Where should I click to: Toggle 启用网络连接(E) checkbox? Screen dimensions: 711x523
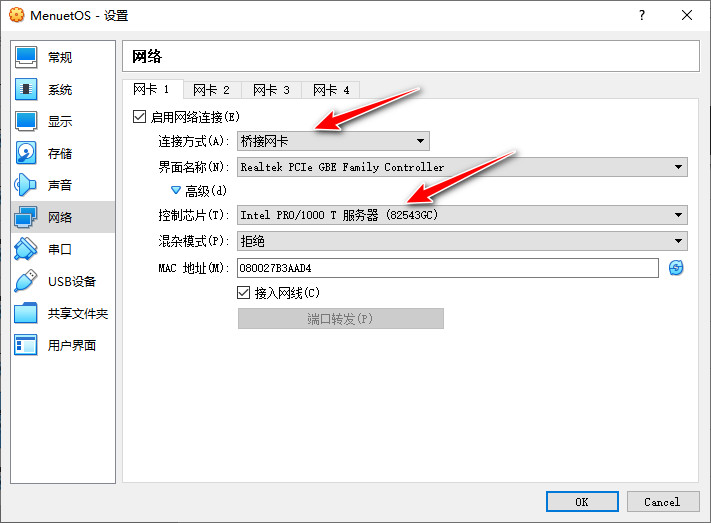click(x=140, y=117)
